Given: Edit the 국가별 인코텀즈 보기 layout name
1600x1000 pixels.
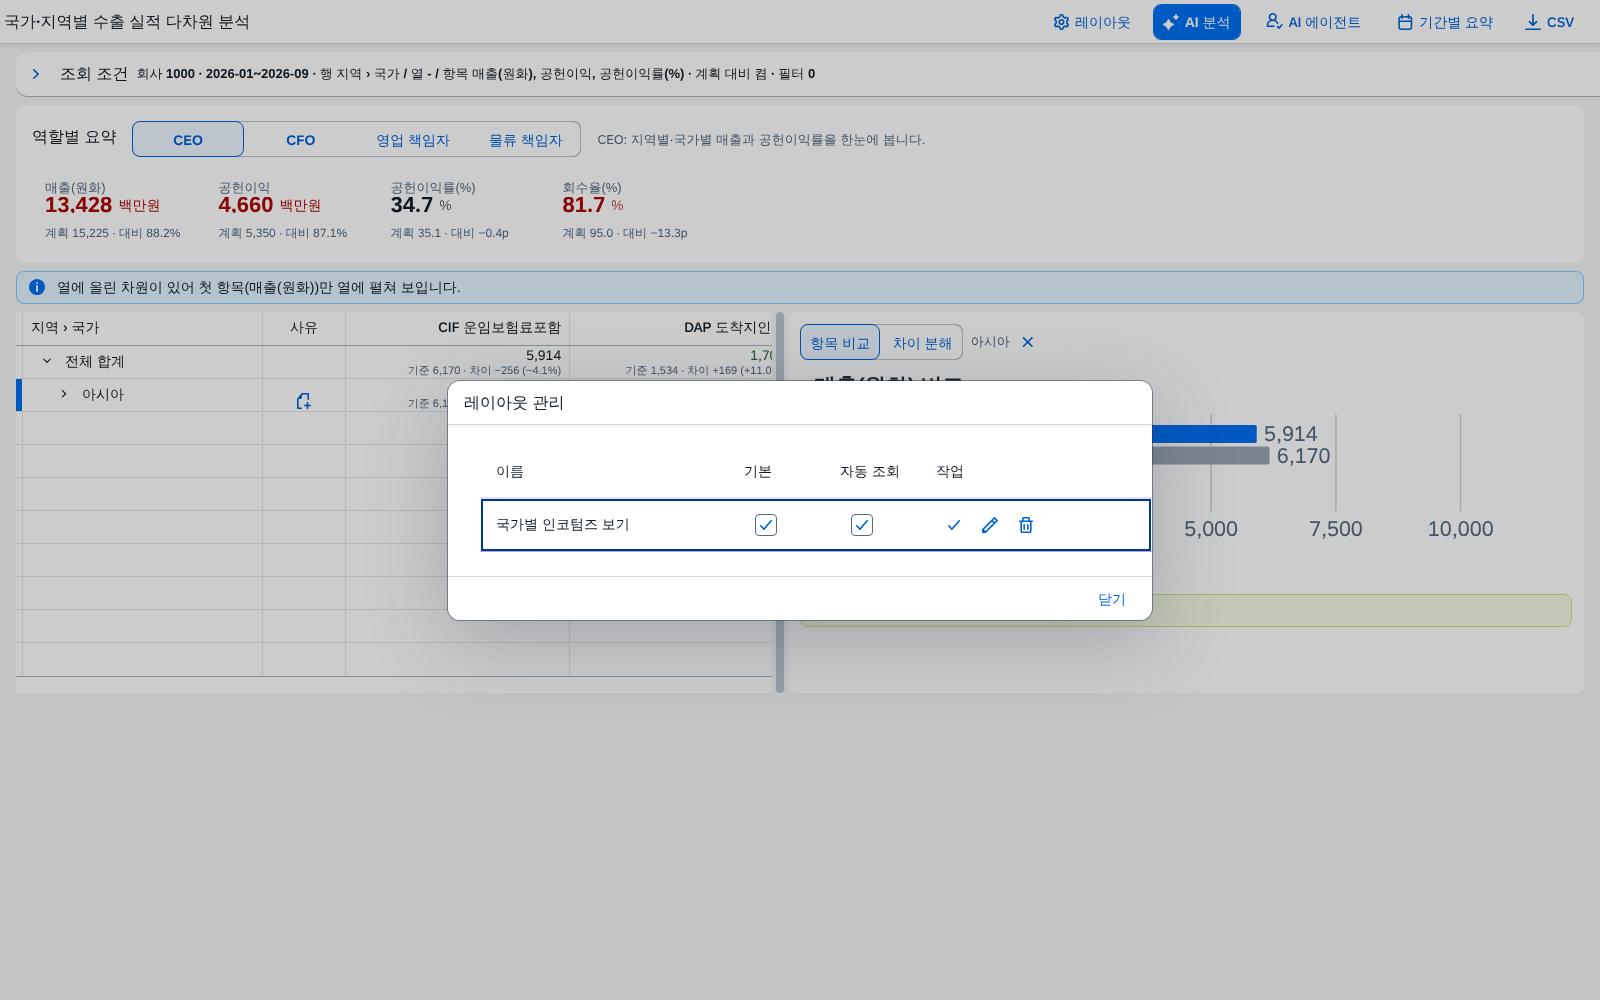Looking at the screenshot, I should point(990,525).
